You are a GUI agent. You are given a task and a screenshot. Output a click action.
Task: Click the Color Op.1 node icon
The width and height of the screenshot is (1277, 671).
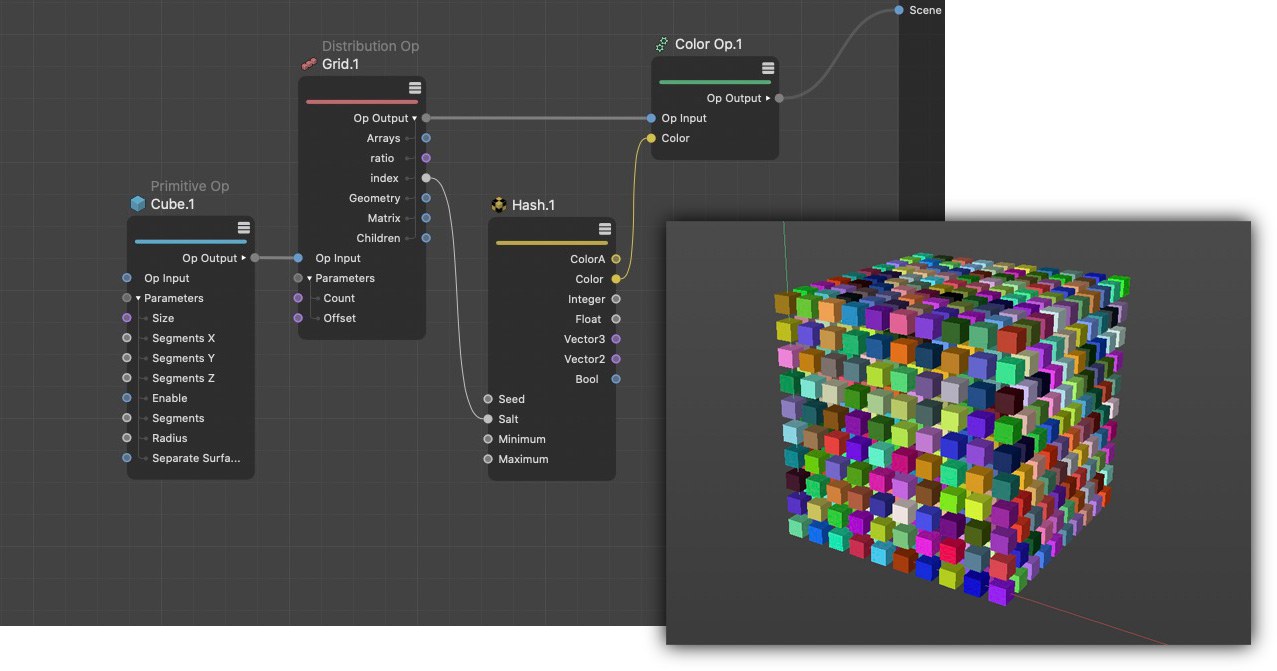662,44
